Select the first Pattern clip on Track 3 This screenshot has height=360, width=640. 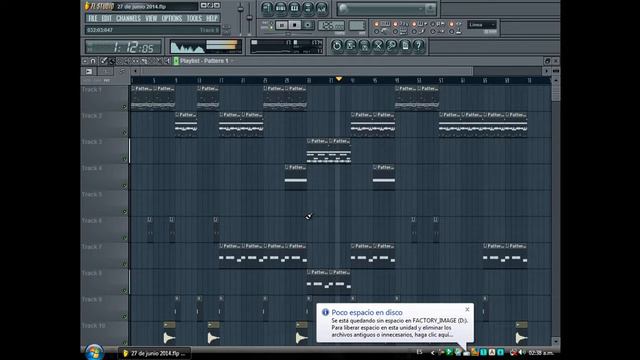(x=318, y=151)
